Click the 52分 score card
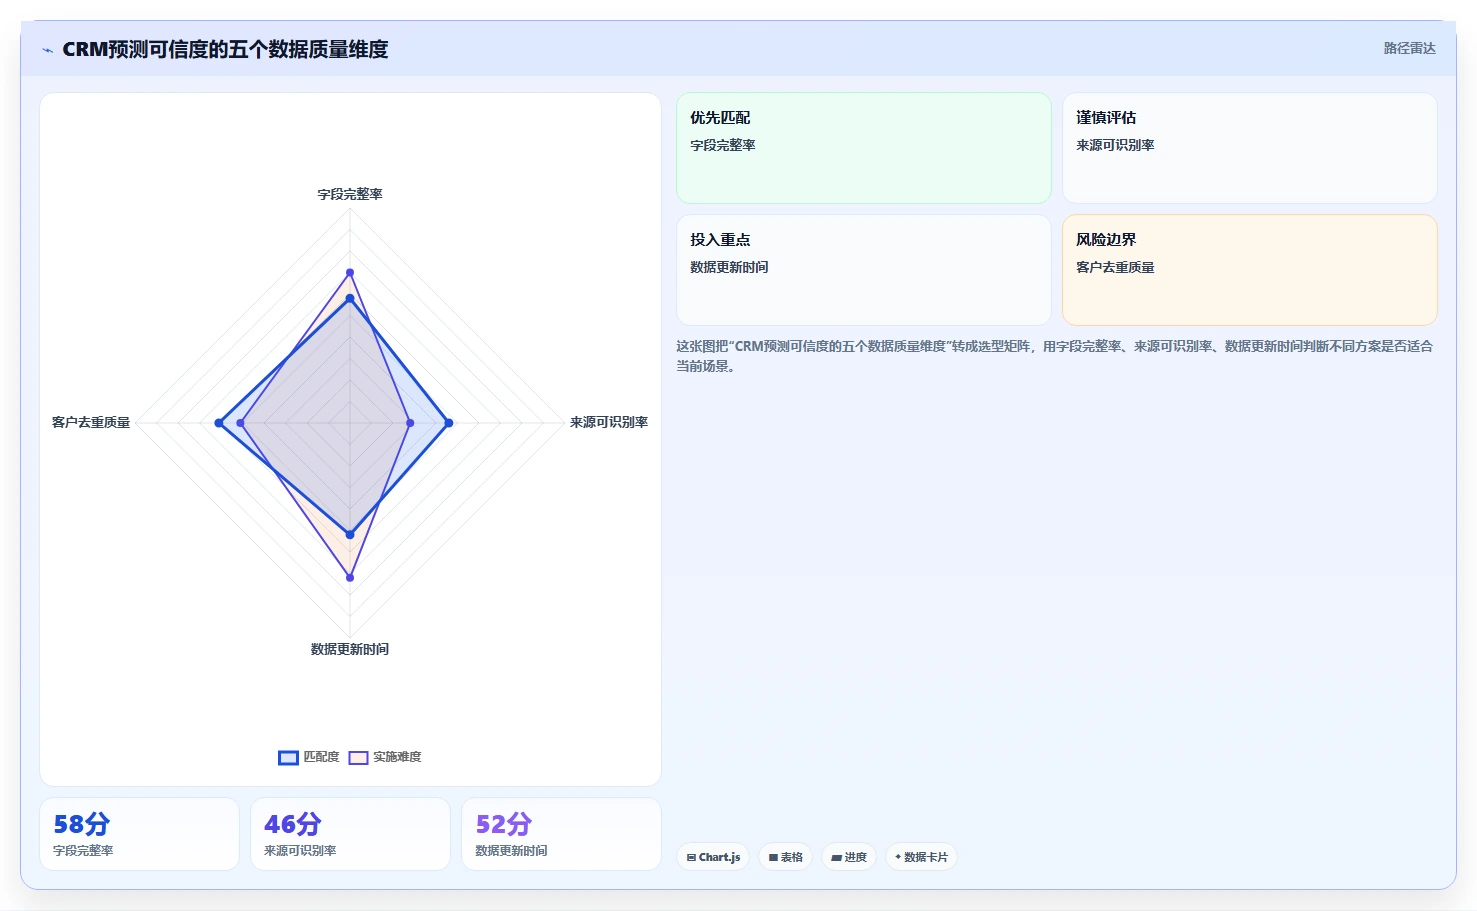 561,834
